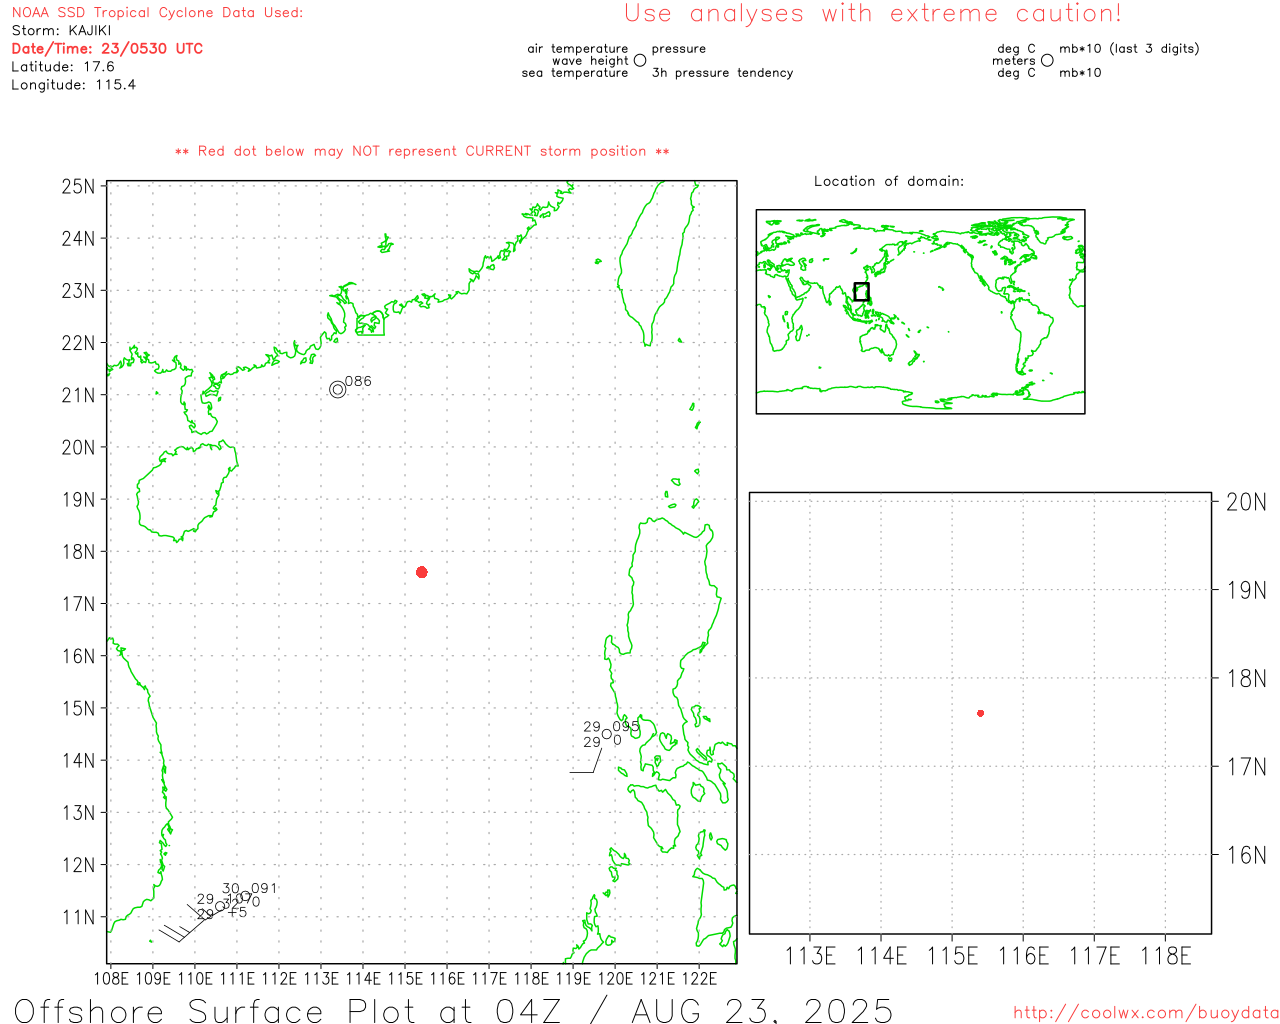The height and width of the screenshot is (1024, 1280).
Task: Click the 11N latitude label on main map
Action: coord(78,917)
